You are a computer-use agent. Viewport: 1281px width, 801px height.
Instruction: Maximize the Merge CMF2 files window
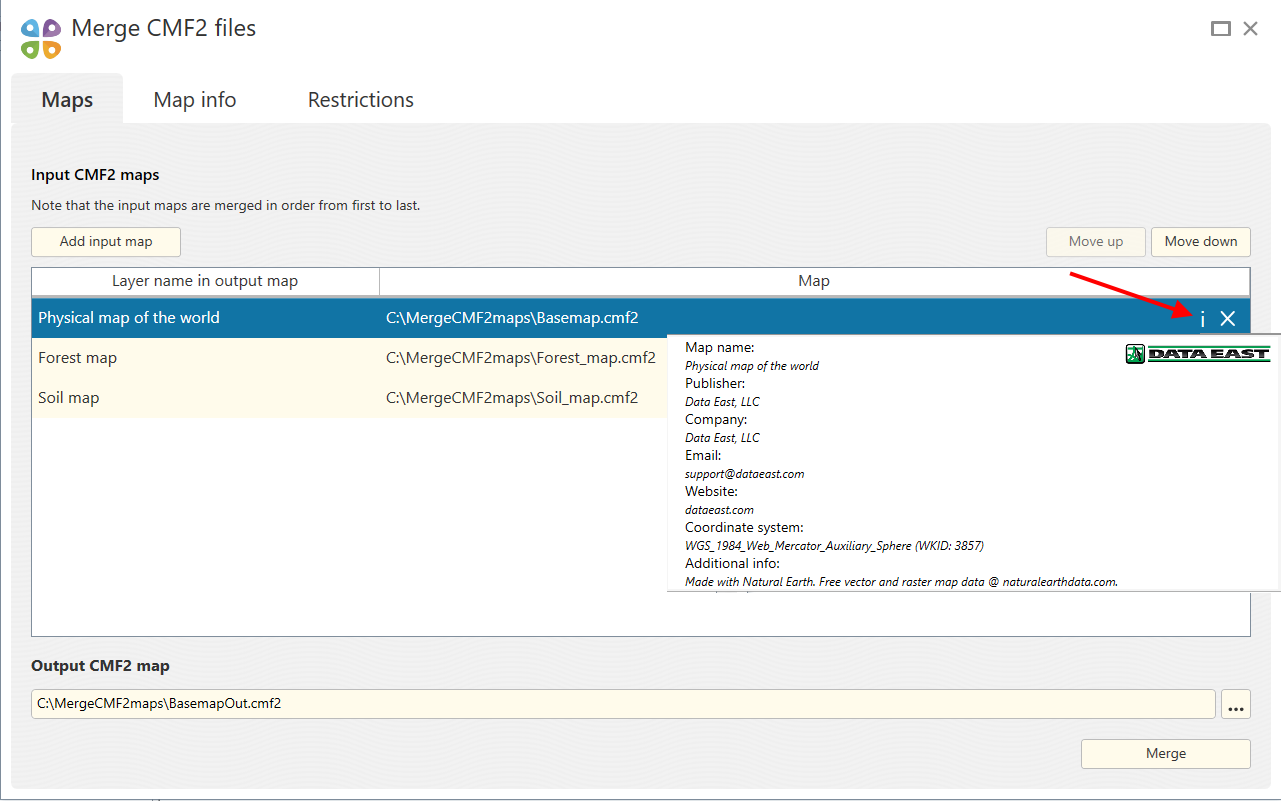[1220, 29]
